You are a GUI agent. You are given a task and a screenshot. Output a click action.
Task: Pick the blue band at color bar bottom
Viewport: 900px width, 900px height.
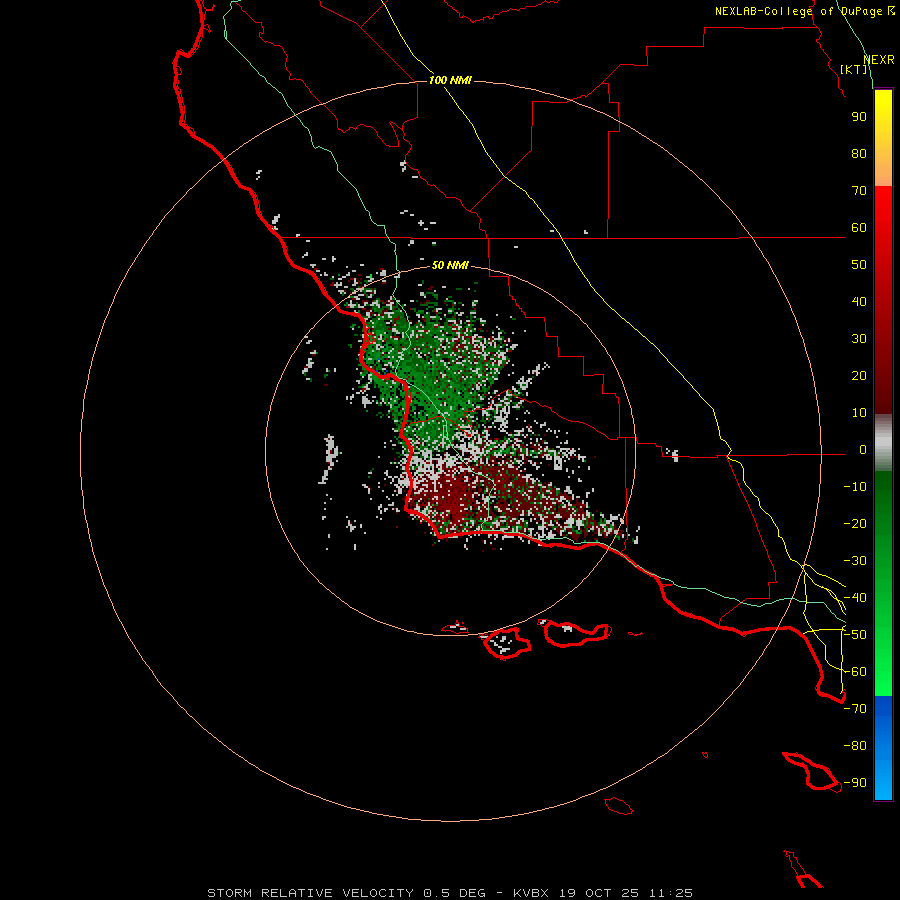click(x=883, y=748)
